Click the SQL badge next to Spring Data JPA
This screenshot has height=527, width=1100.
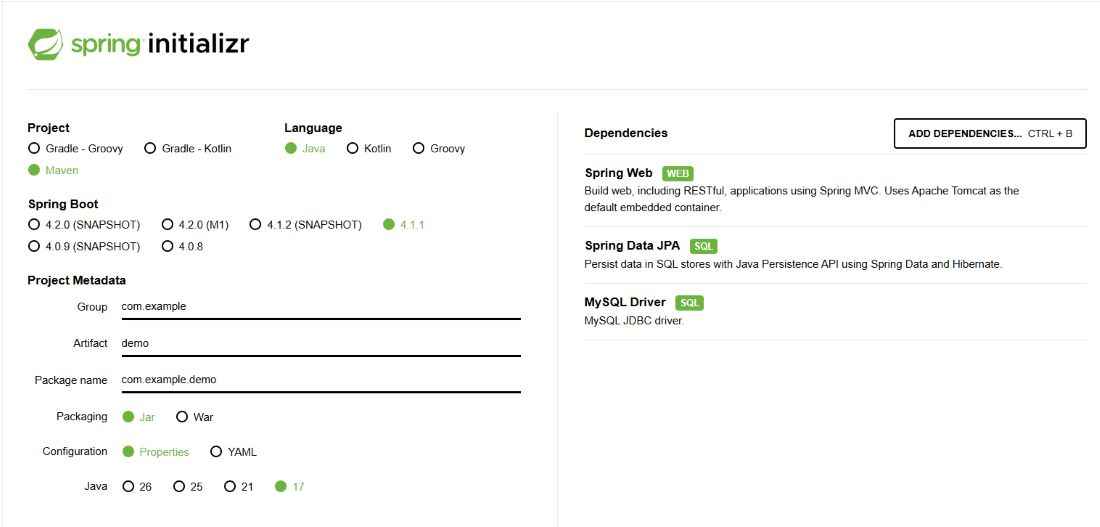pos(704,246)
